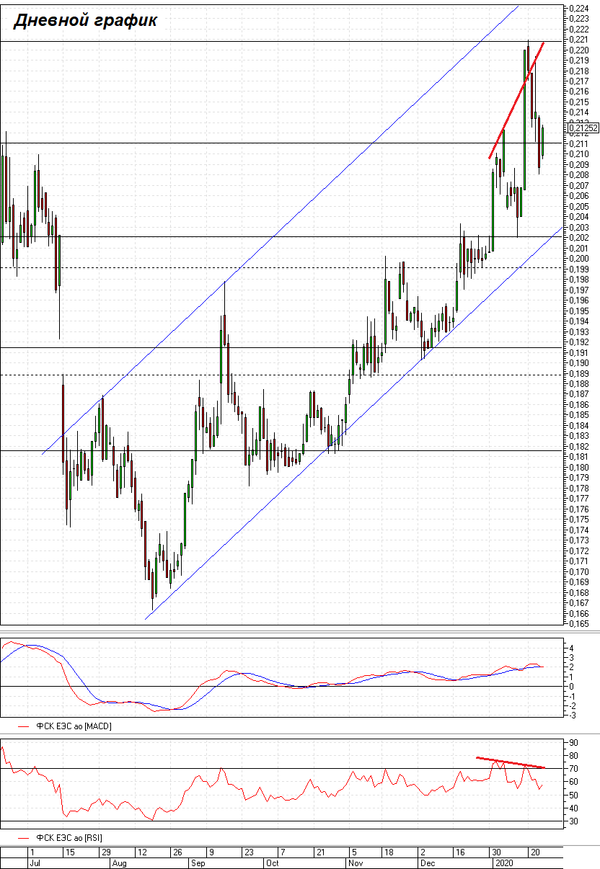Image resolution: width=600 pixels, height=869 pixels.
Task: Click the 0,182 price axis value
Action: (x=579, y=447)
